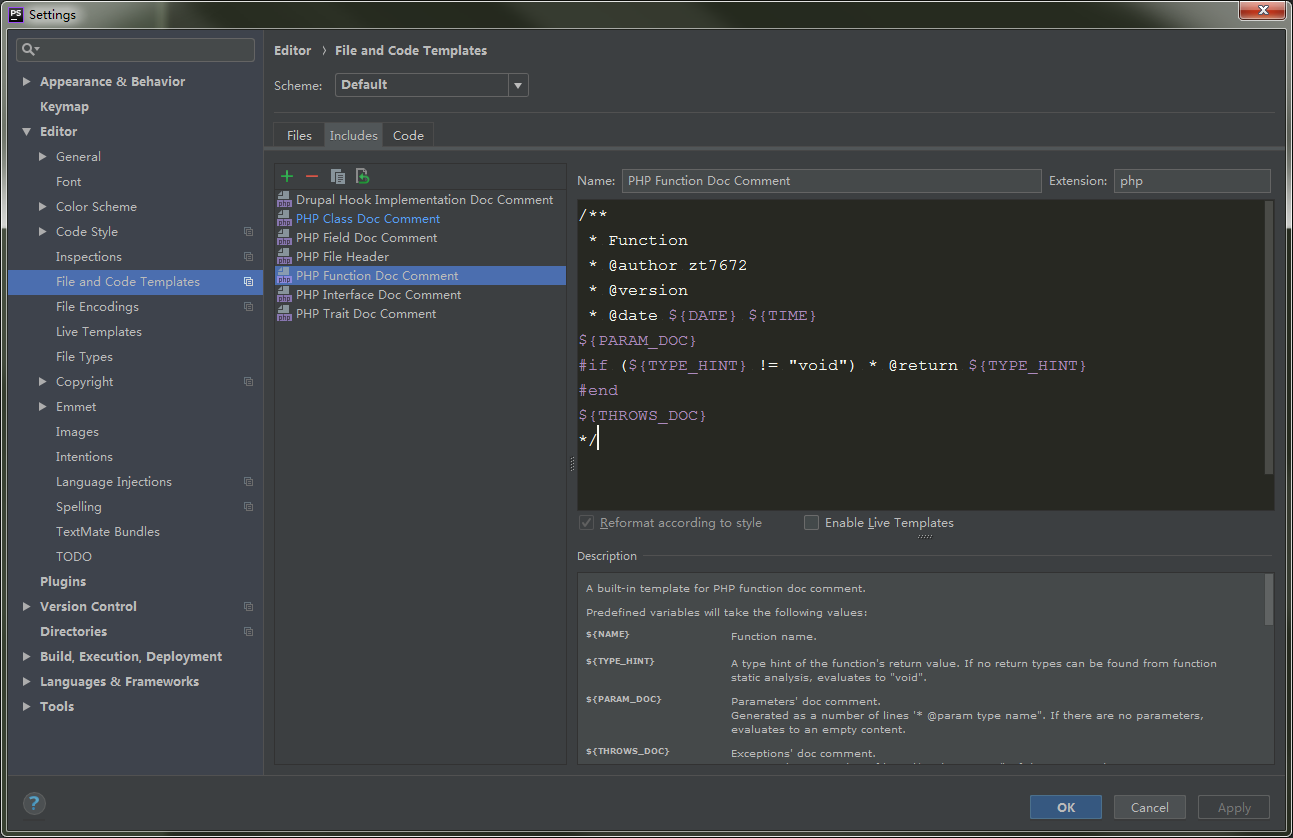Copy the selected template icon
Screen dimensions: 1293x838
tap(338, 176)
